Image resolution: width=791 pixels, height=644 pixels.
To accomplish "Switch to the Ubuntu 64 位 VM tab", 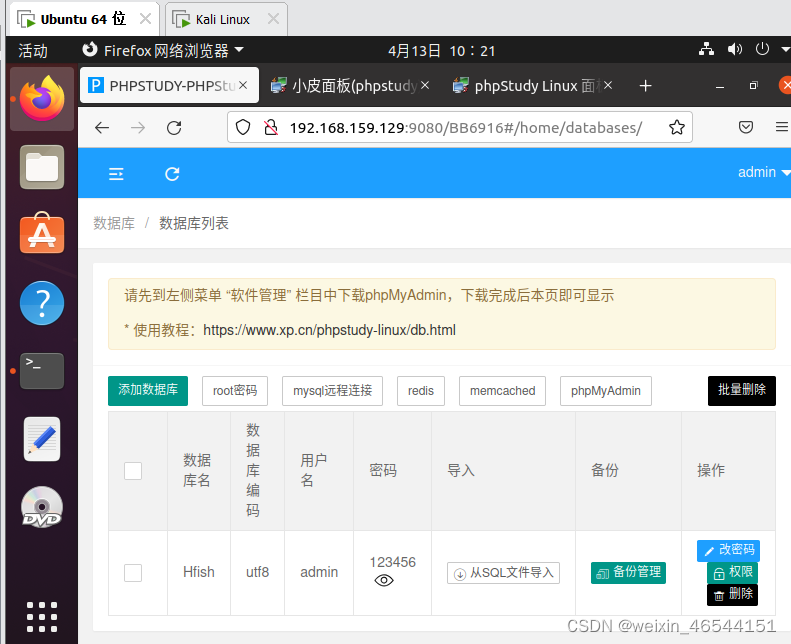I will point(83,19).
